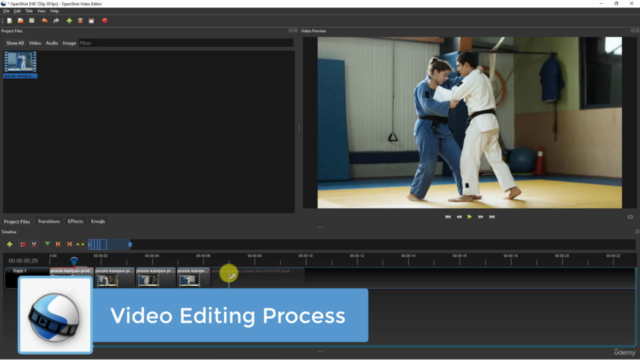Create a new project using toolbar icon
Screen dimensions: 640x360
pyautogui.click(x=9, y=20)
